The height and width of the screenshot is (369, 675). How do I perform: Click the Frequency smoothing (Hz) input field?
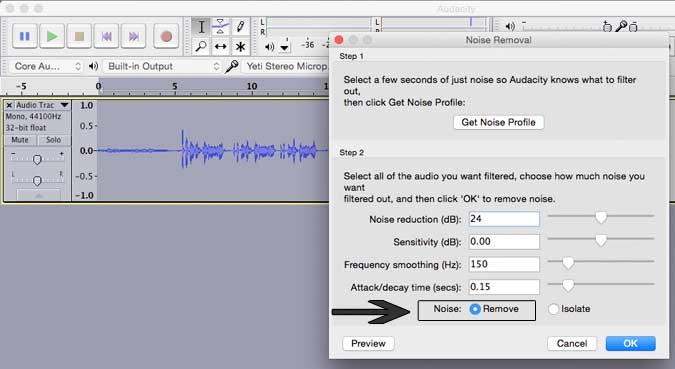coord(504,264)
